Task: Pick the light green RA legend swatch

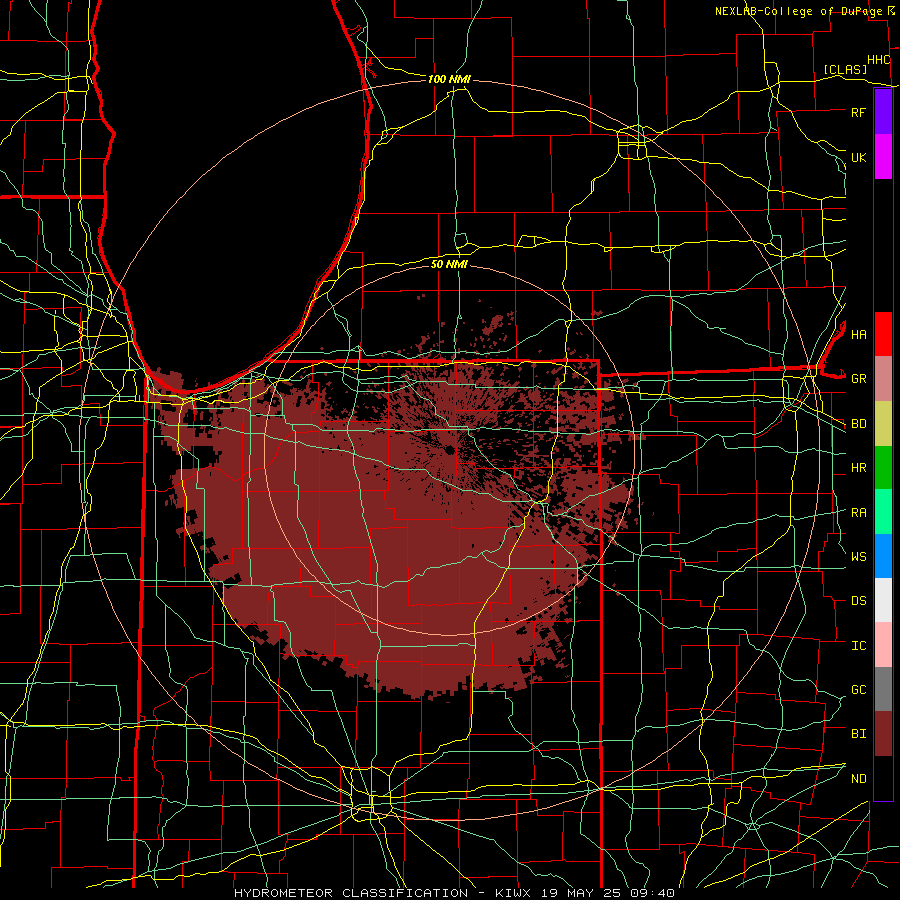Action: [x=883, y=512]
